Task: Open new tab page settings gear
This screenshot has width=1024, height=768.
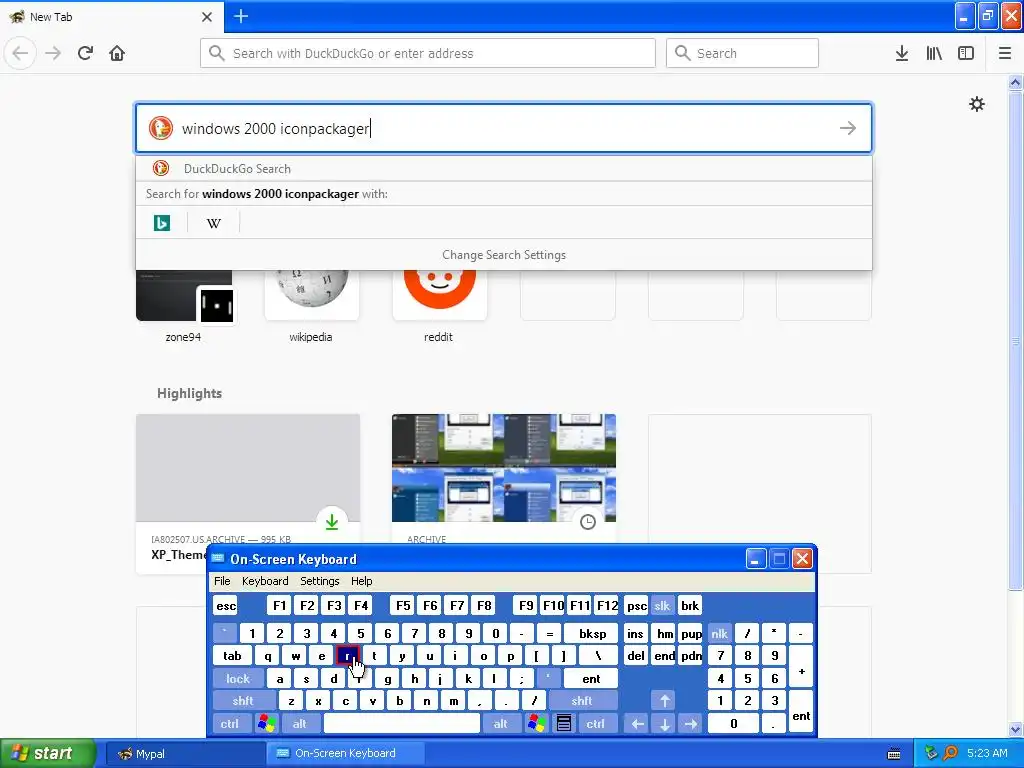Action: pyautogui.click(x=977, y=104)
